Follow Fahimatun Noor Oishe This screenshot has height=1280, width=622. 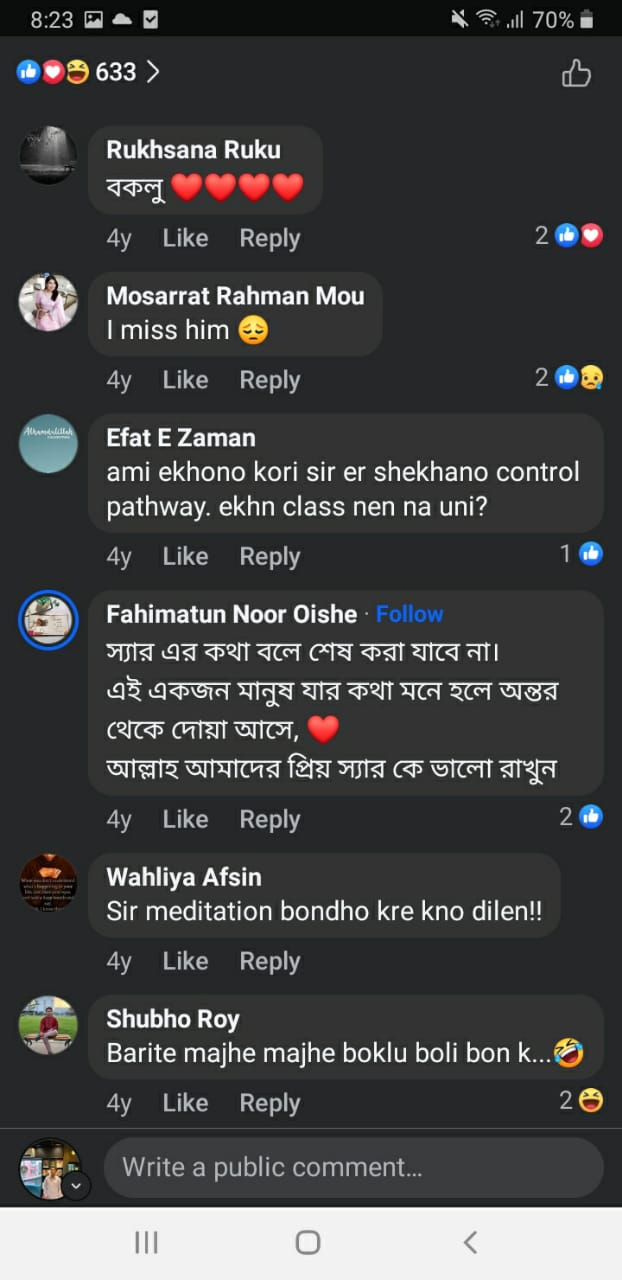tap(409, 613)
